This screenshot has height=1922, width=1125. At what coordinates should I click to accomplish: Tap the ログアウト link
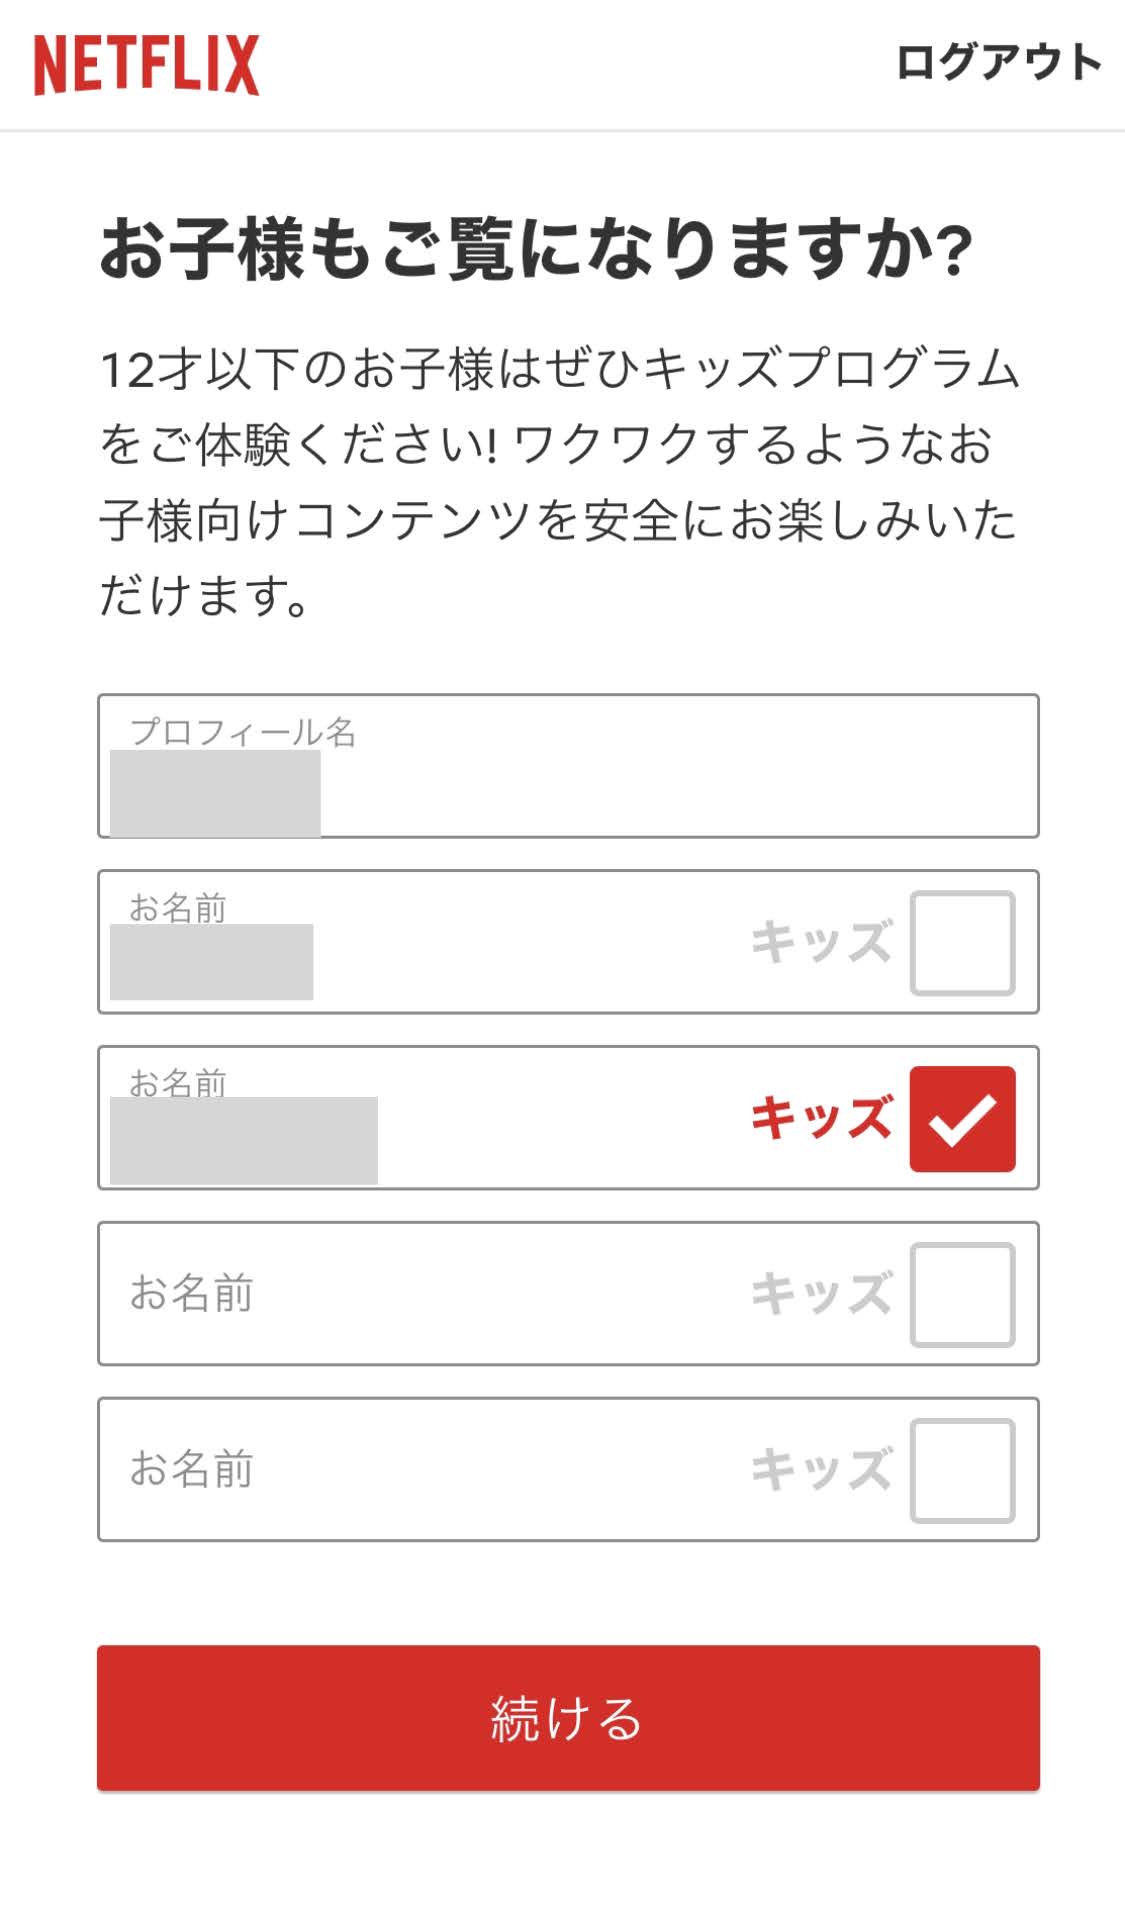[x=997, y=62]
